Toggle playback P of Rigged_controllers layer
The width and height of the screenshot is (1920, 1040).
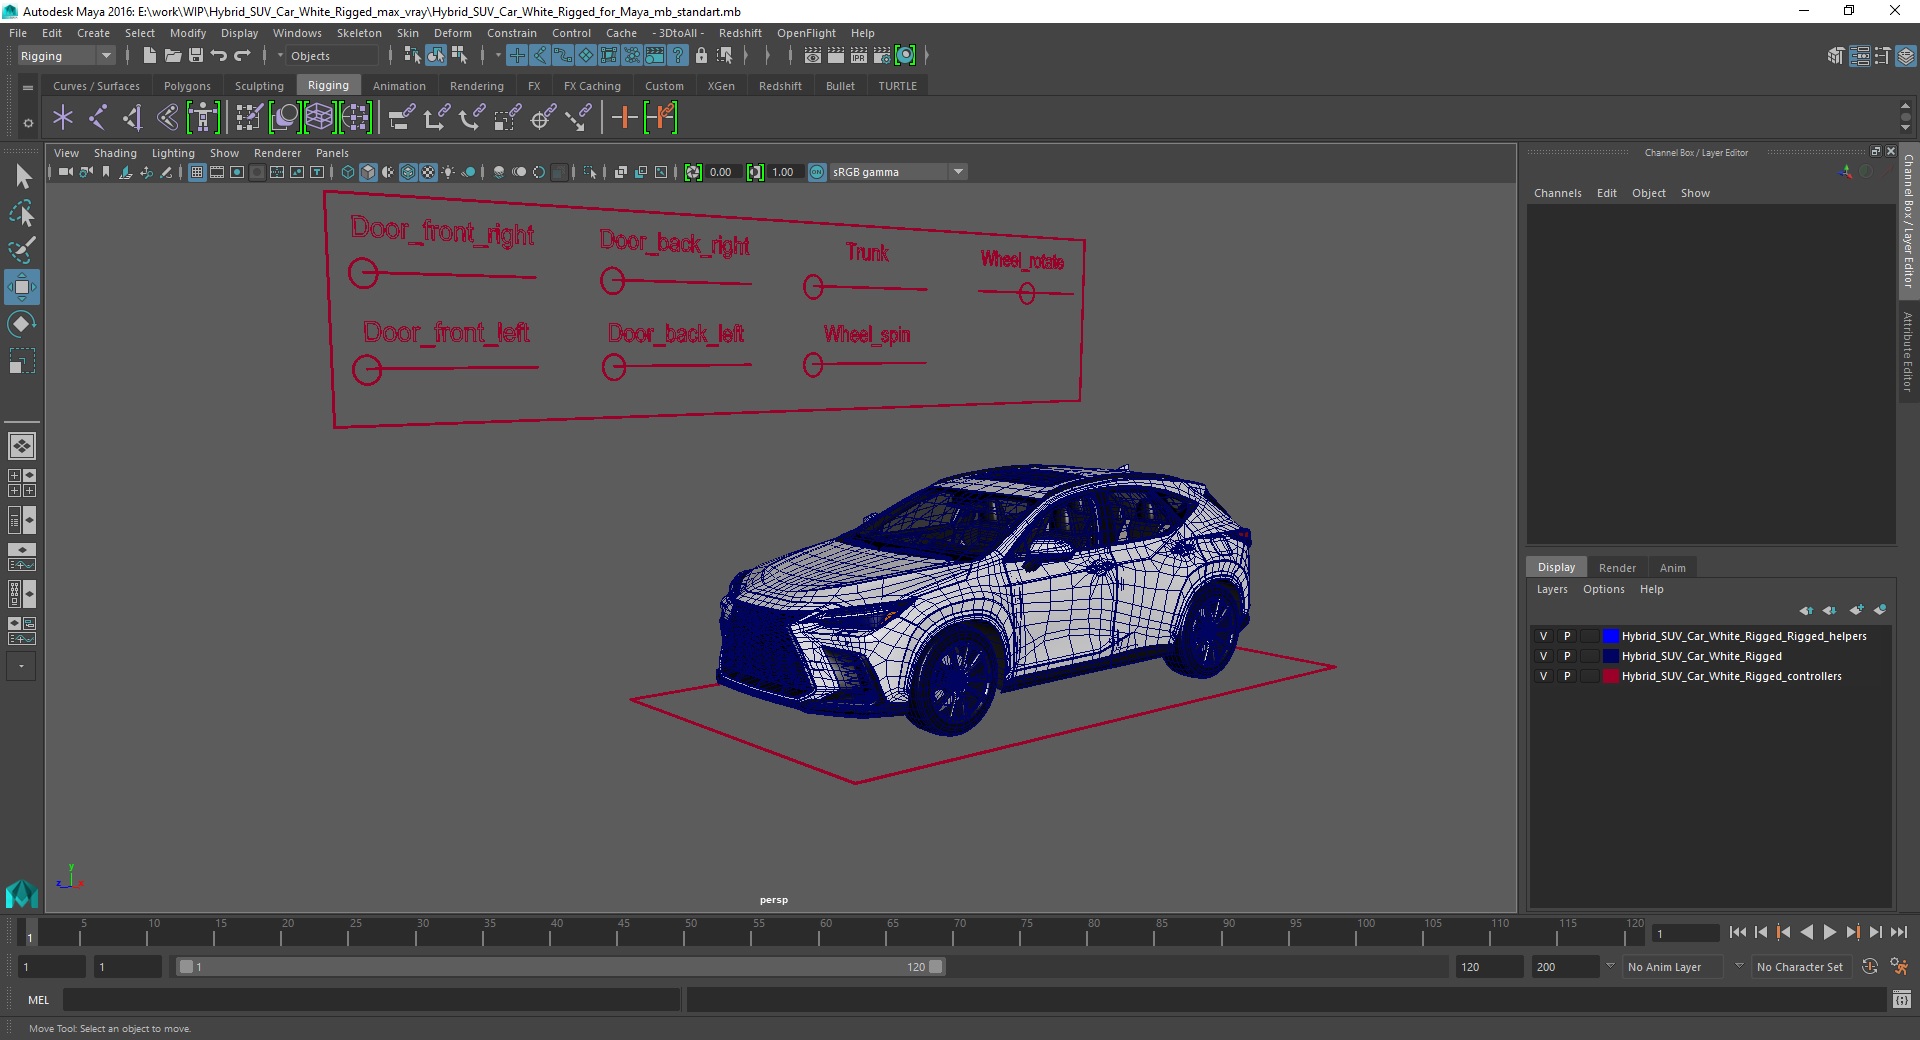[1567, 676]
